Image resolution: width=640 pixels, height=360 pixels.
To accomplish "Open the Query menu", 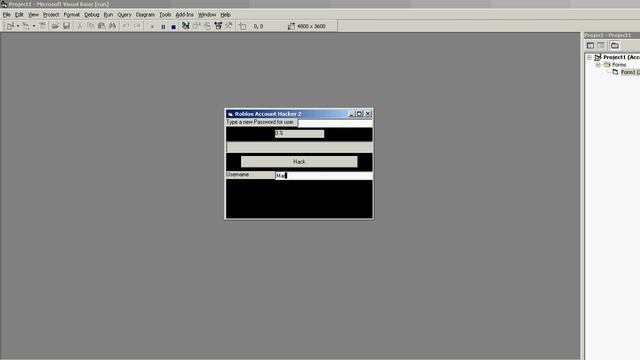I will [124, 15].
